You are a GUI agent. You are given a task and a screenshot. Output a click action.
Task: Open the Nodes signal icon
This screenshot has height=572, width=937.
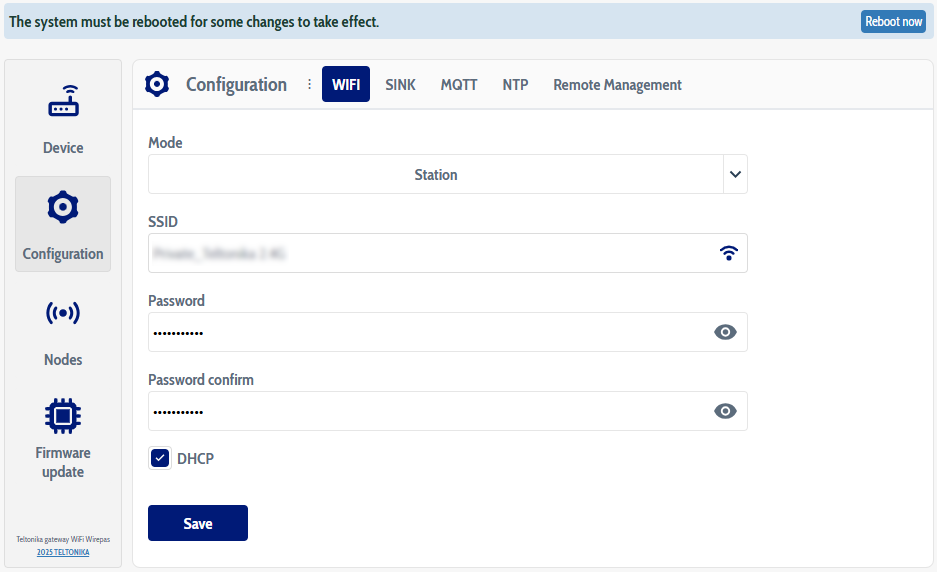63,314
